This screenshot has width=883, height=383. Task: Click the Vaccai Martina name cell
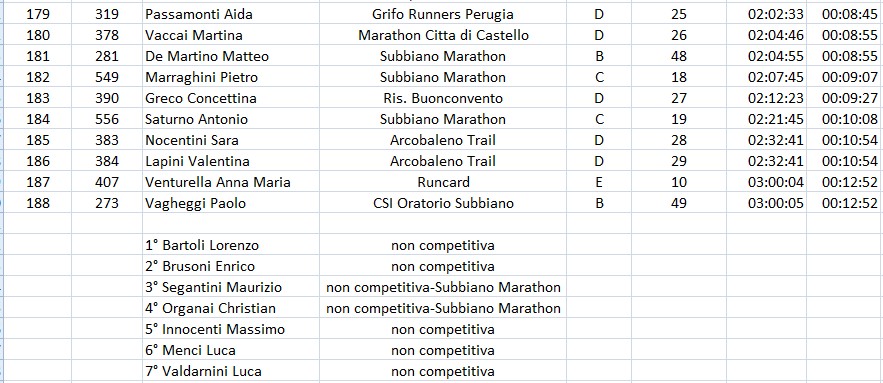231,35
